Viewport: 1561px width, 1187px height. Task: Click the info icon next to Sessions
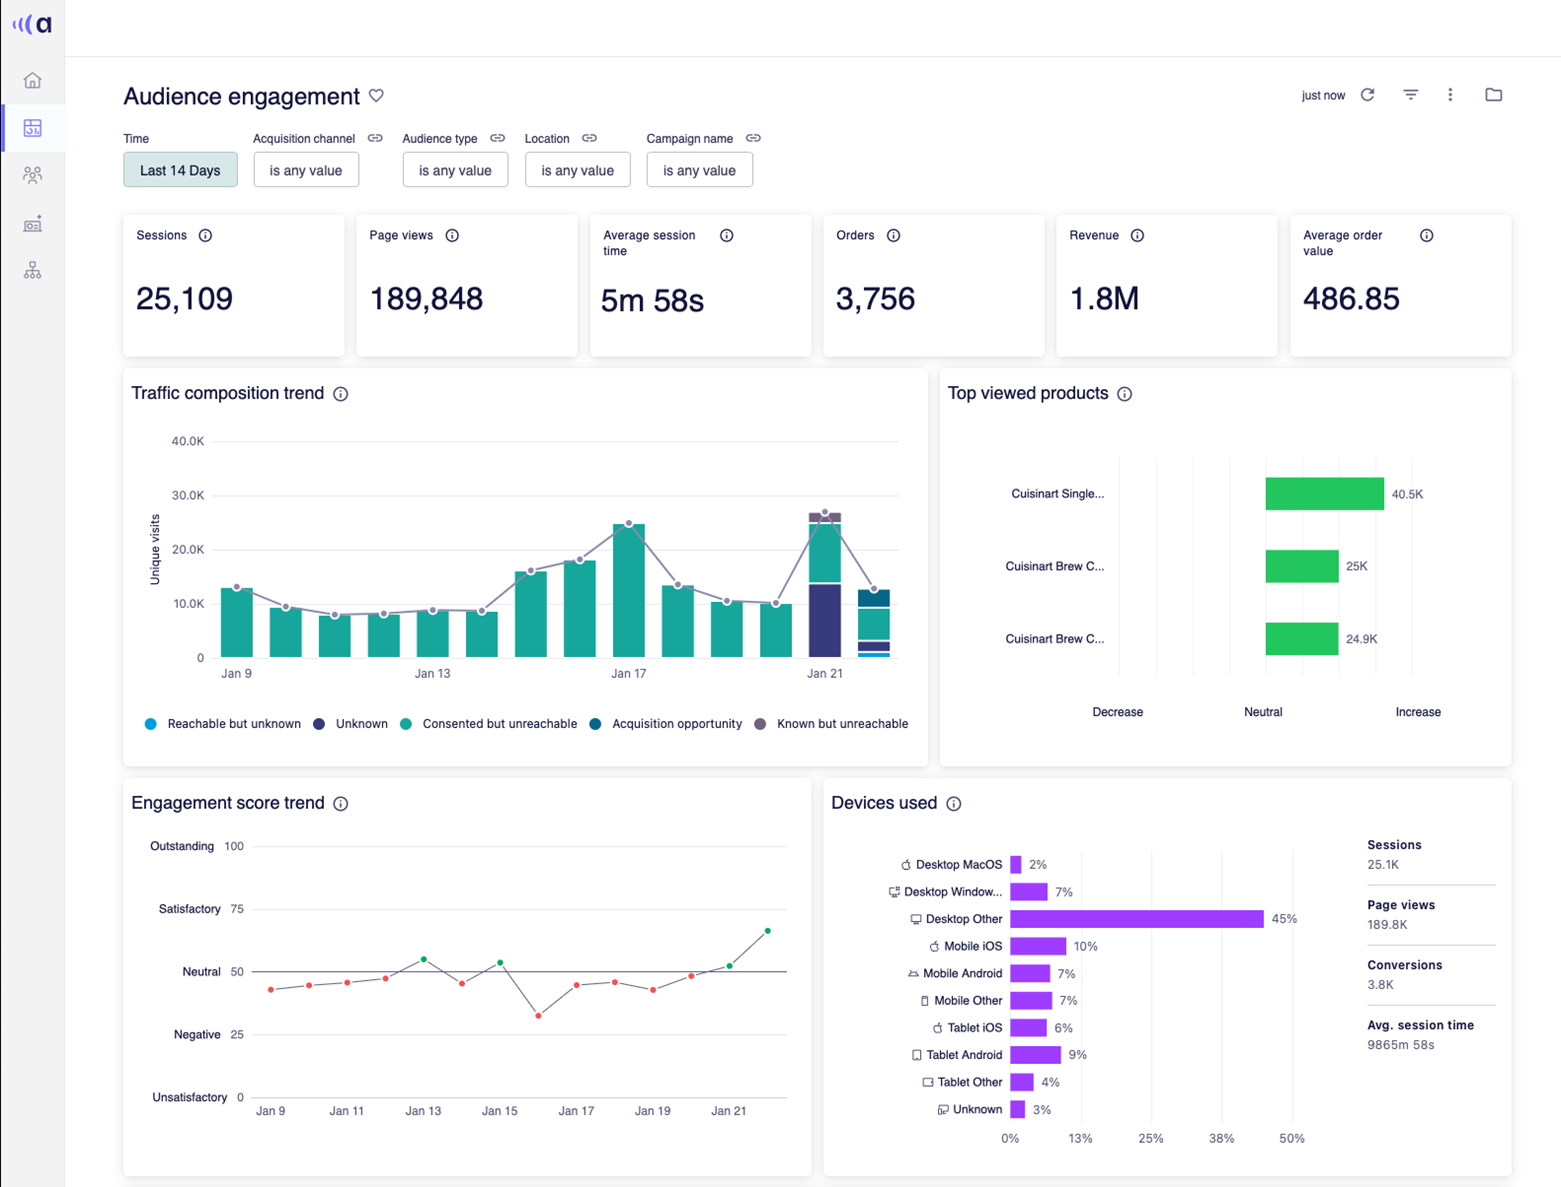[205, 236]
